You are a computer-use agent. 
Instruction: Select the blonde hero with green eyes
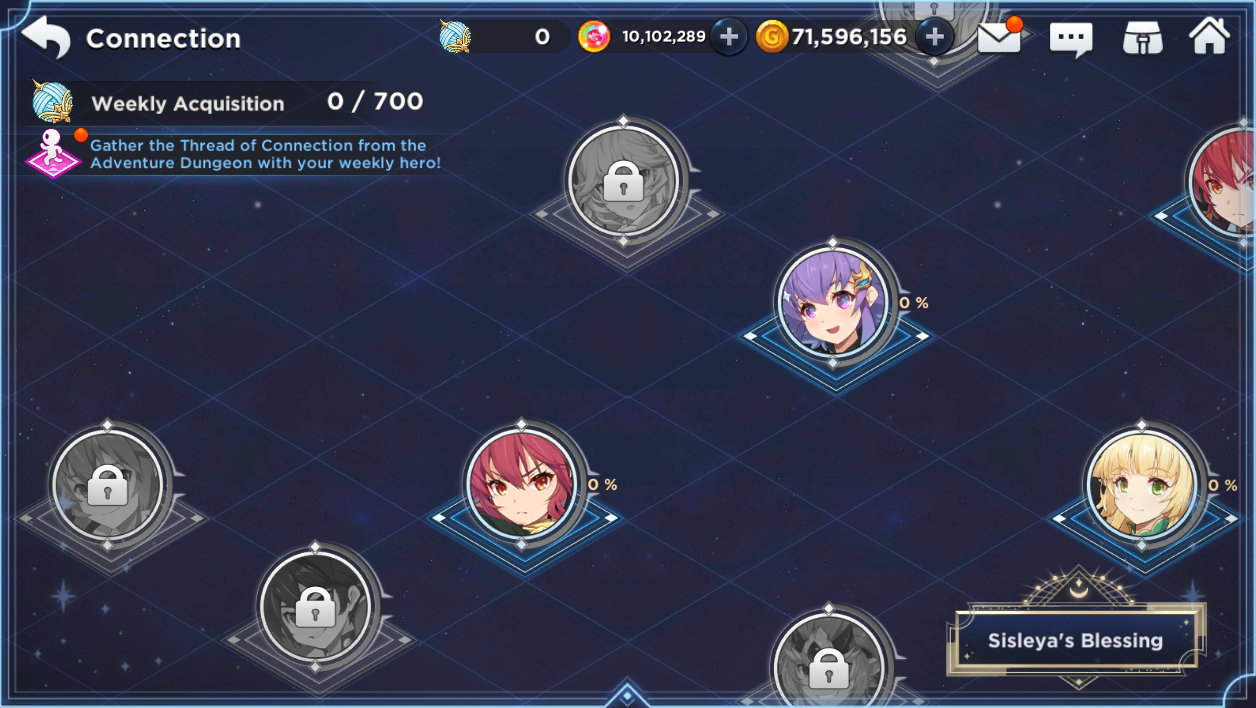tap(1142, 484)
